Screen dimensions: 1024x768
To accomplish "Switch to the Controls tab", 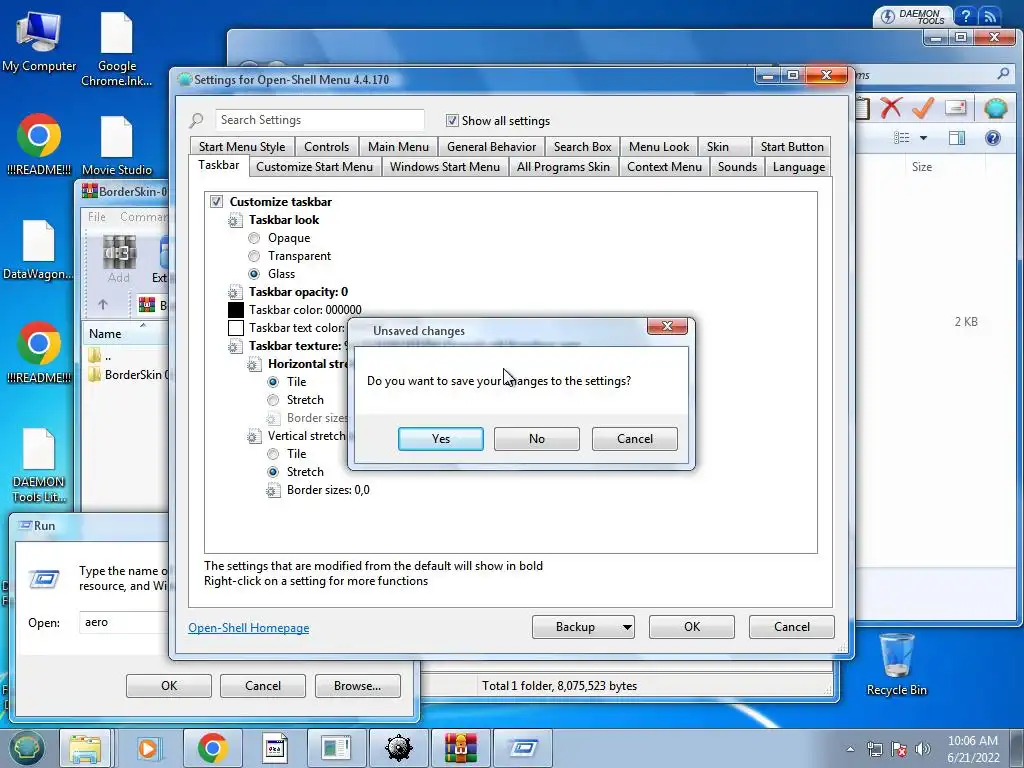I will pyautogui.click(x=327, y=147).
